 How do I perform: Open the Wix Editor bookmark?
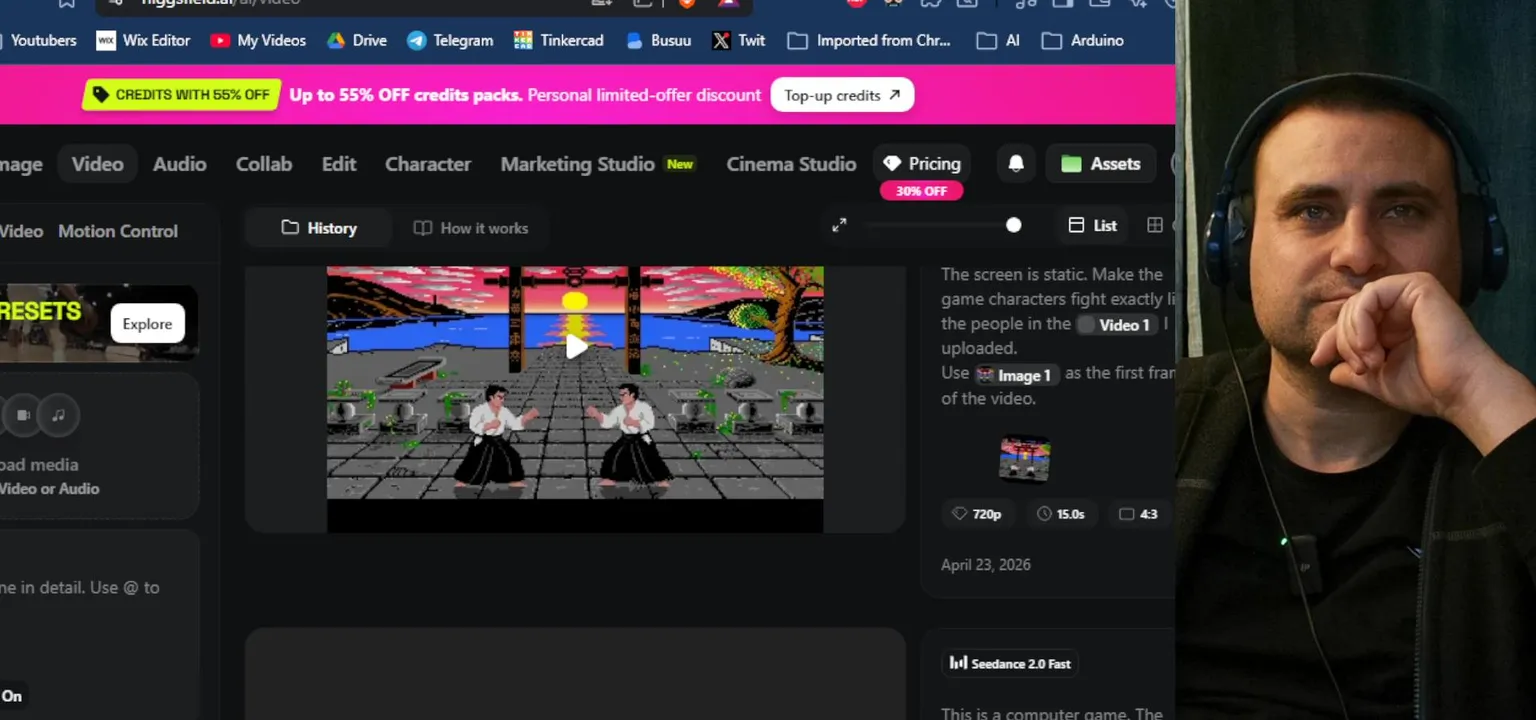tap(143, 41)
